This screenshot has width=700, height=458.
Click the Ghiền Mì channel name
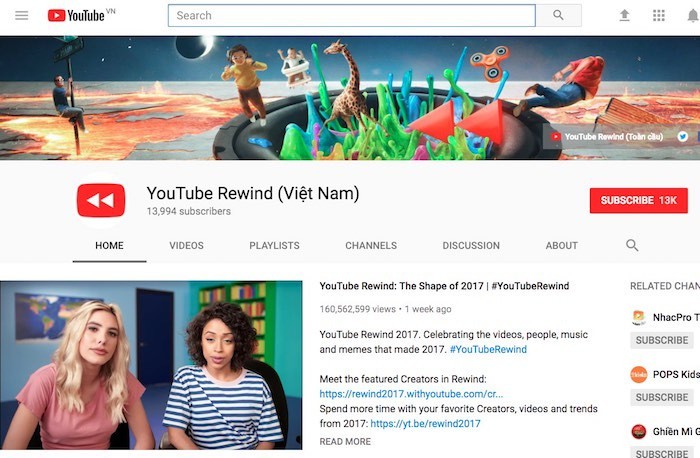(x=676, y=431)
